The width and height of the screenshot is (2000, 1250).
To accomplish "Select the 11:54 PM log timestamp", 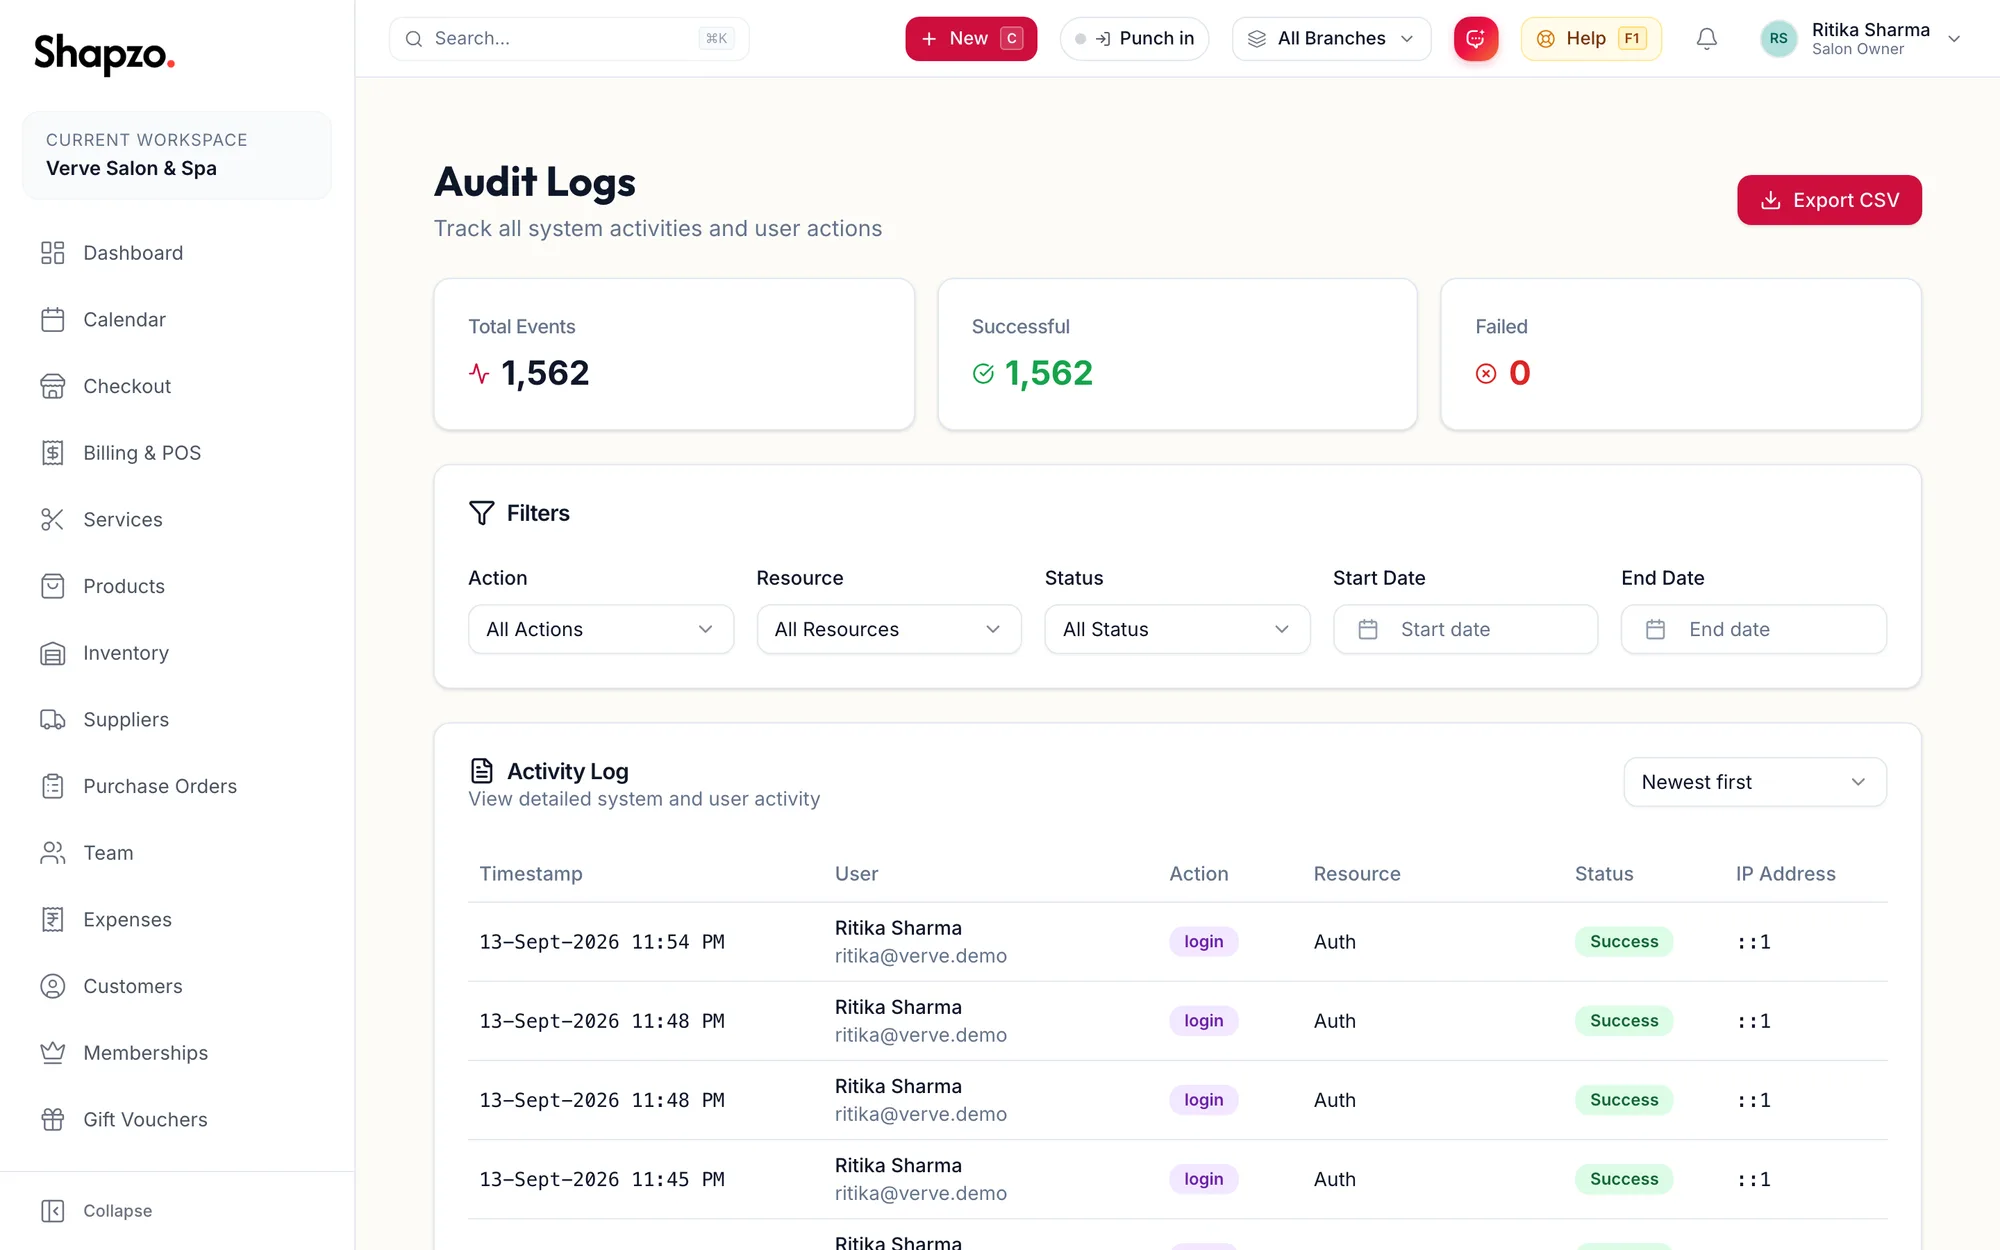I will coord(602,942).
